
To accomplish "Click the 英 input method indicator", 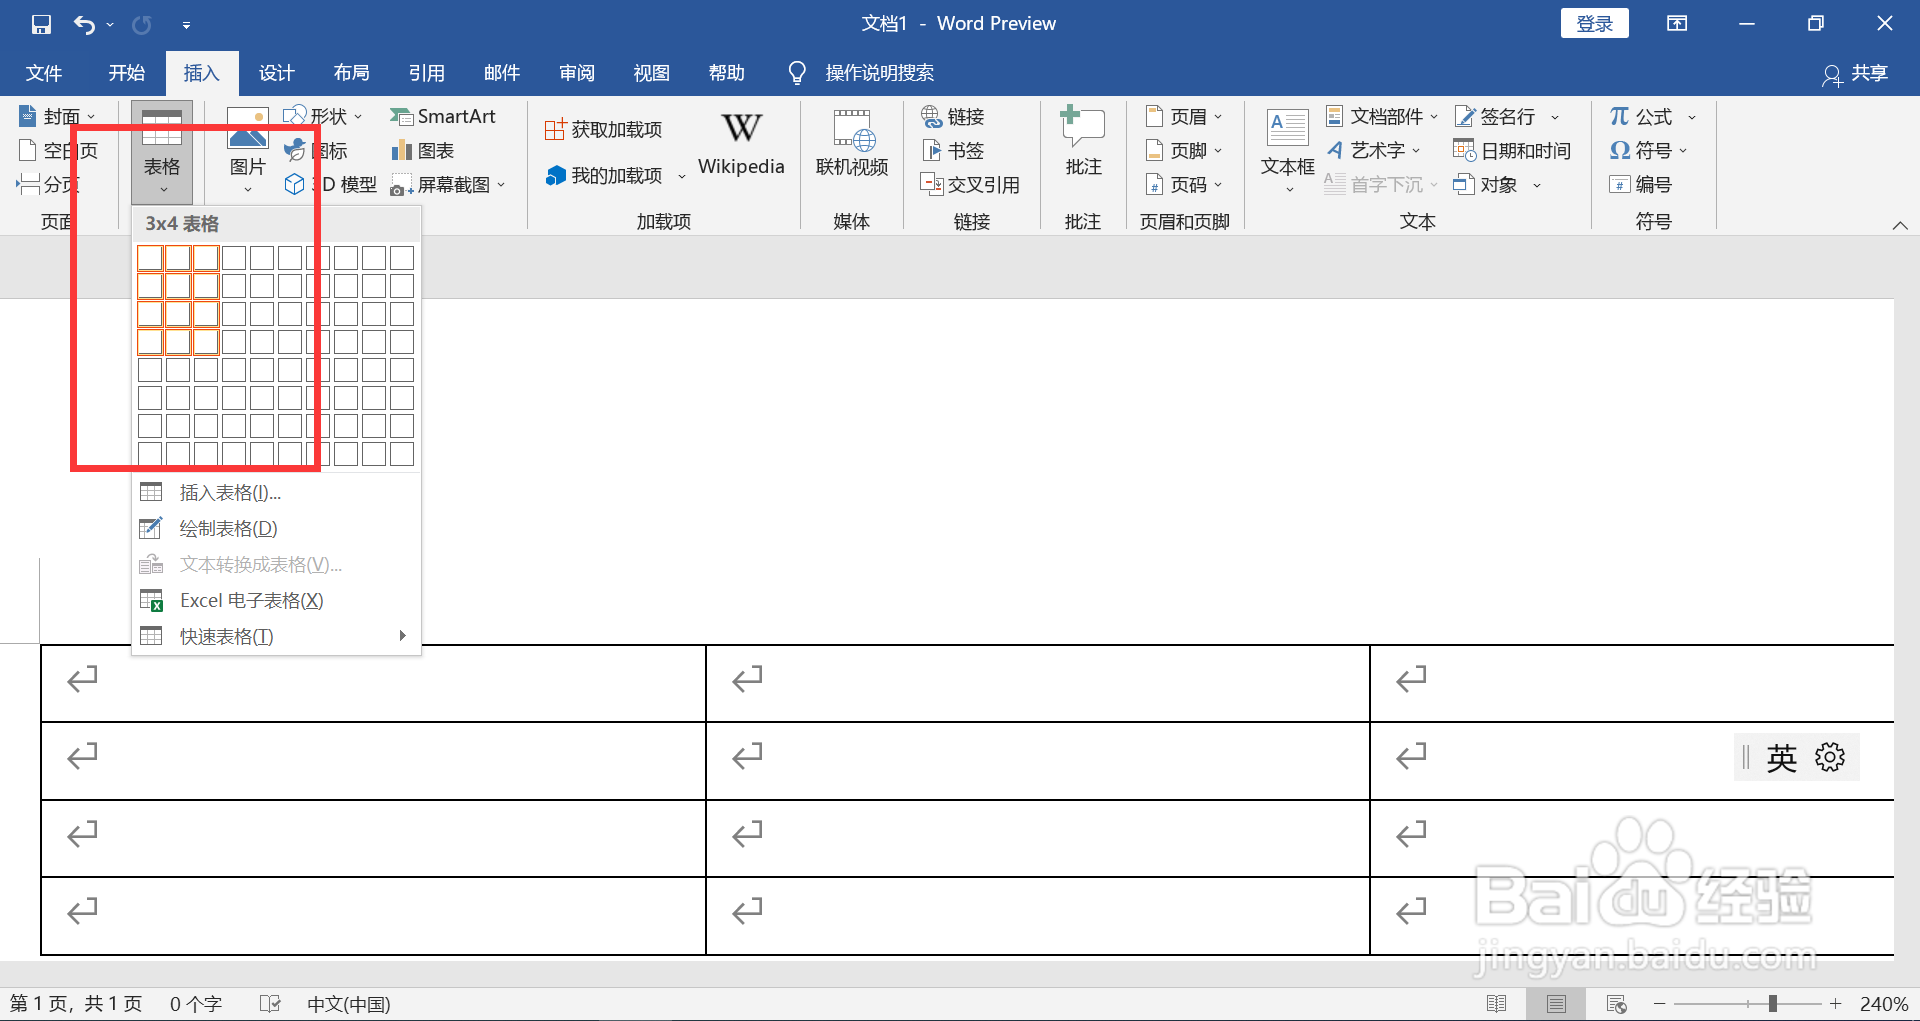I will click(1781, 758).
